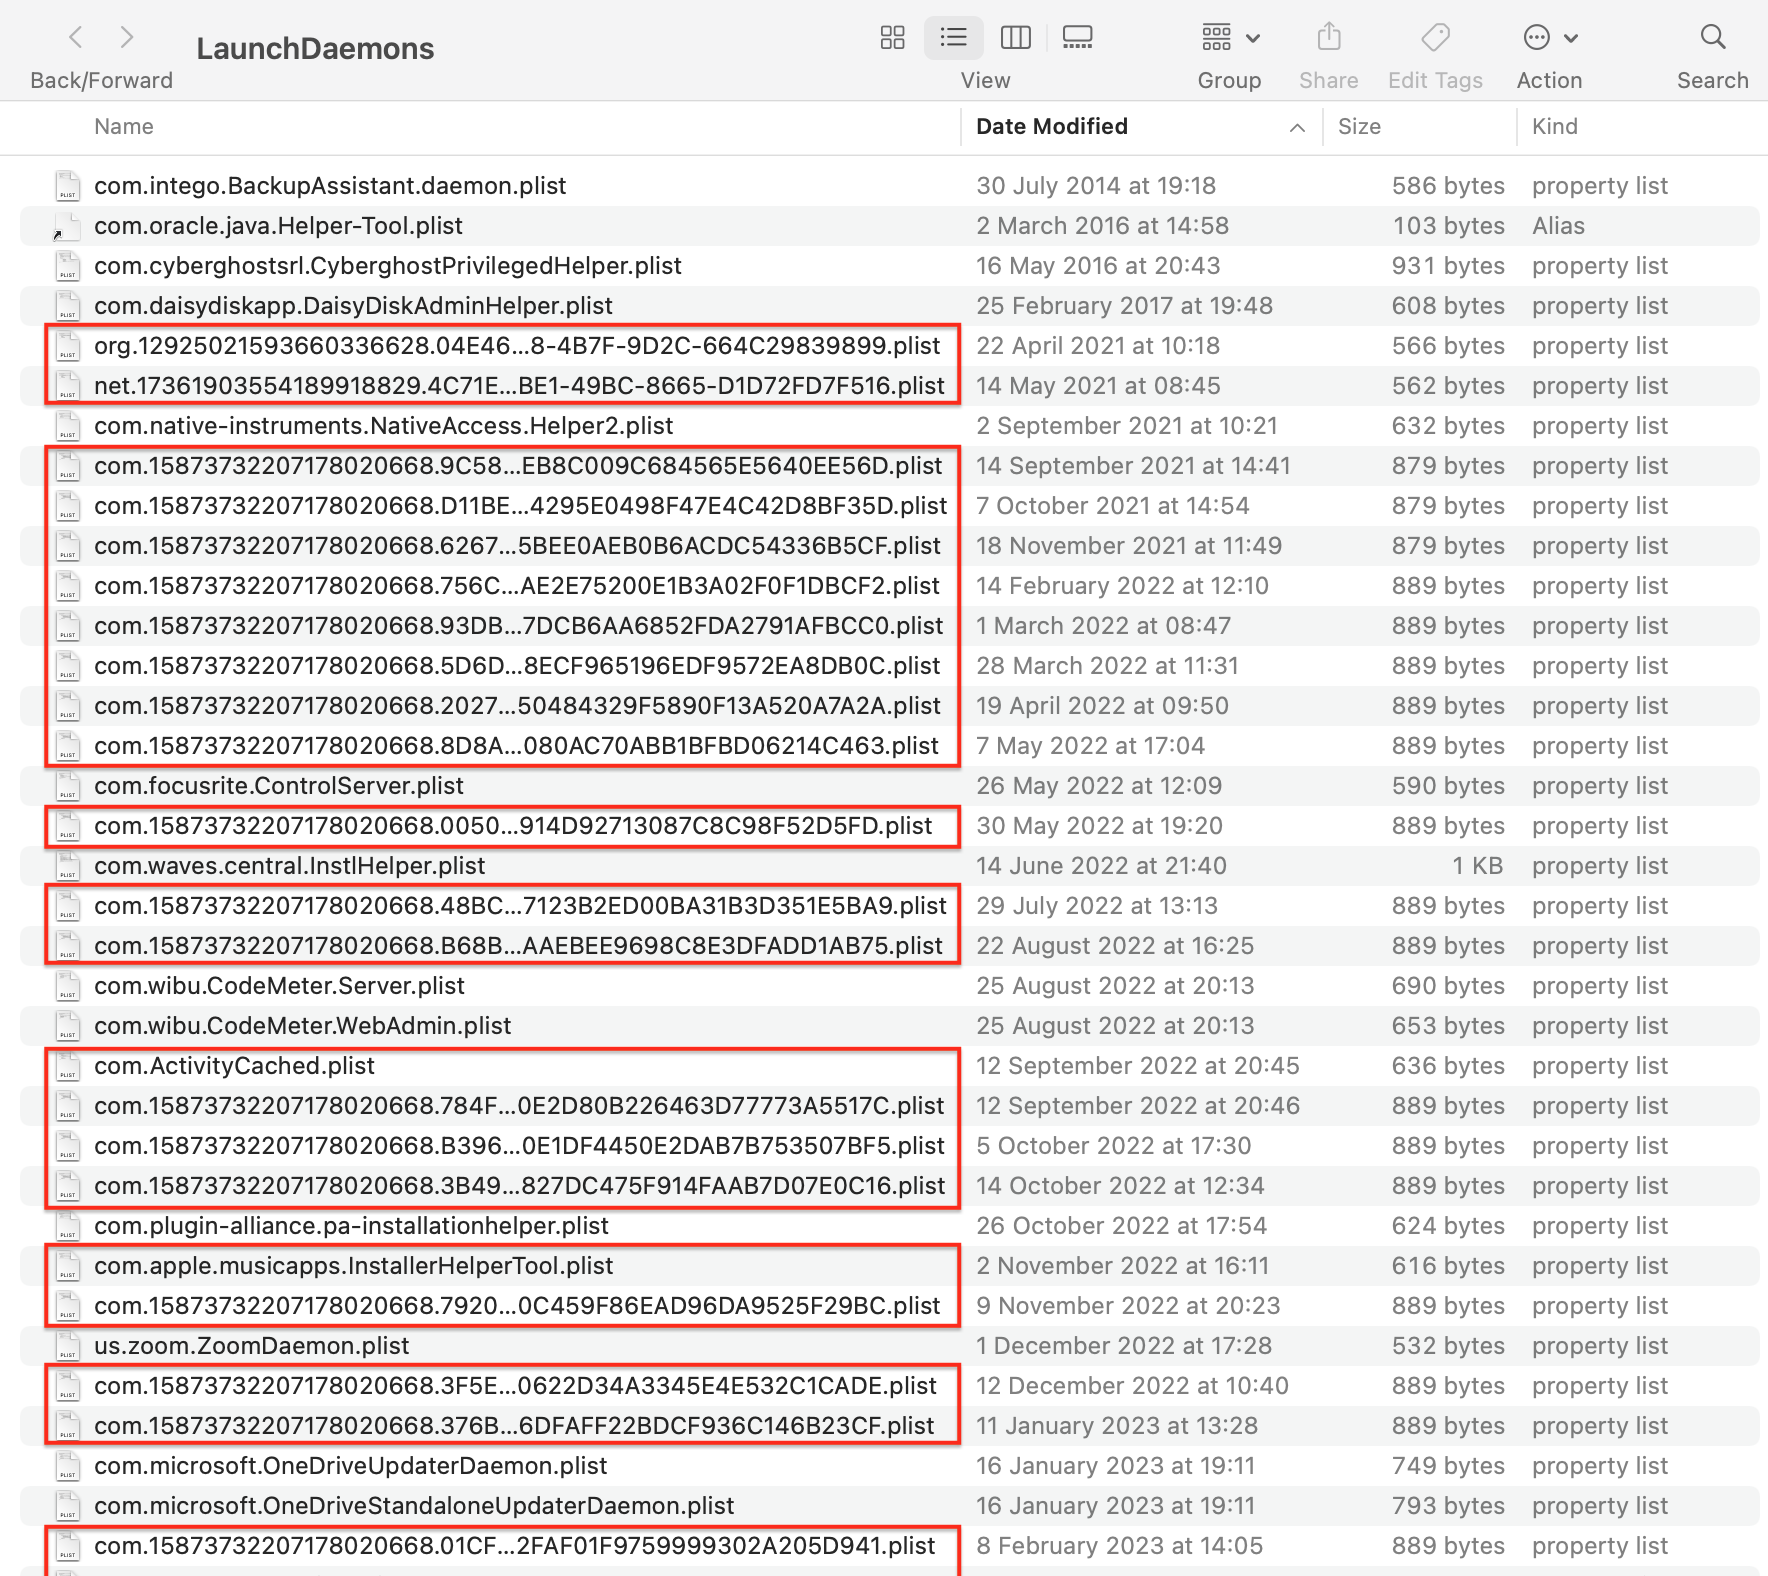1768x1576 pixels.
Task: Click the Edit Tags icon
Action: (x=1435, y=38)
